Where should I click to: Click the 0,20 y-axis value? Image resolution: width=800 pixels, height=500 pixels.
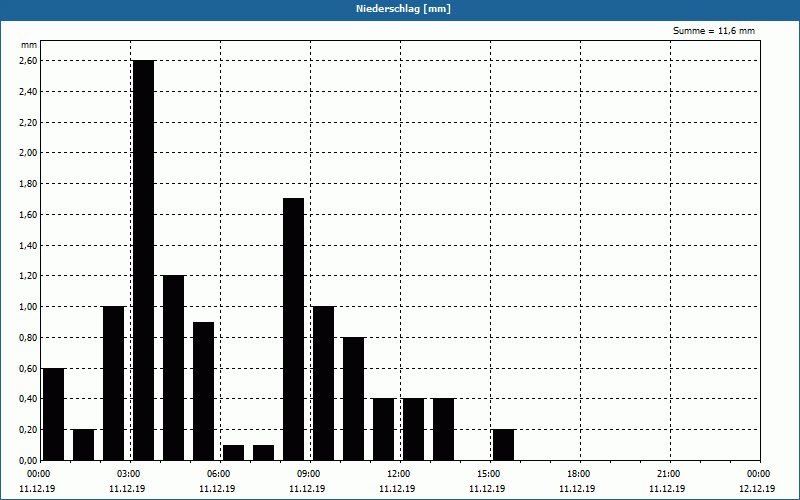[28, 430]
